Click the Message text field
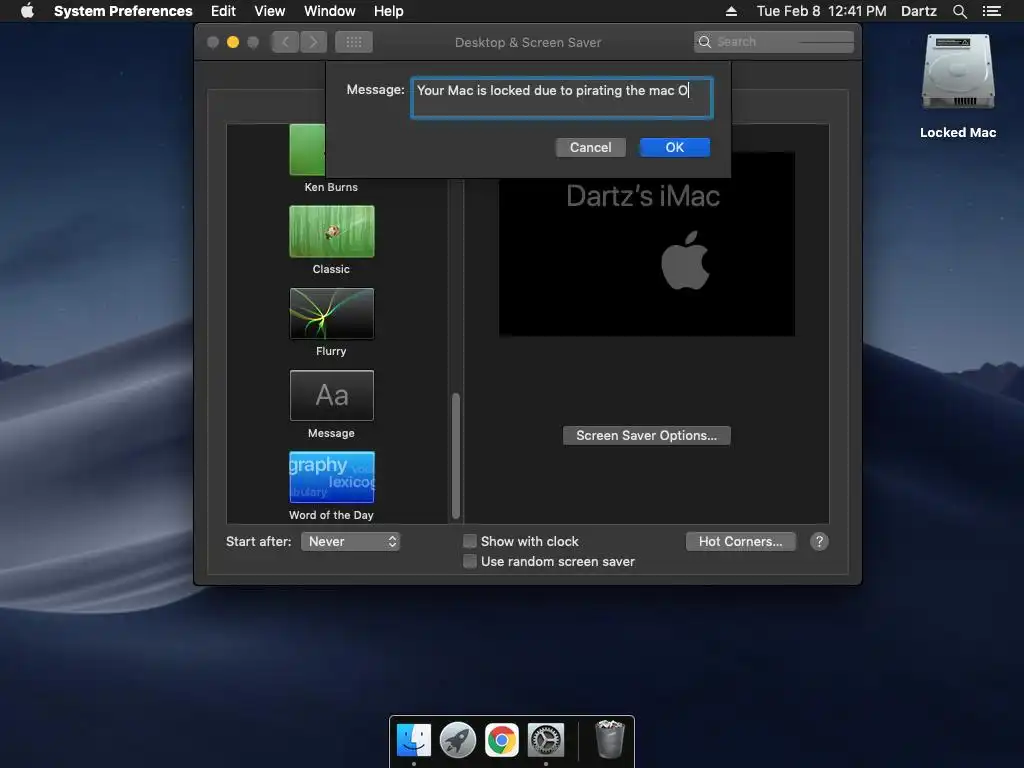Viewport: 1024px width, 768px height. coord(562,98)
